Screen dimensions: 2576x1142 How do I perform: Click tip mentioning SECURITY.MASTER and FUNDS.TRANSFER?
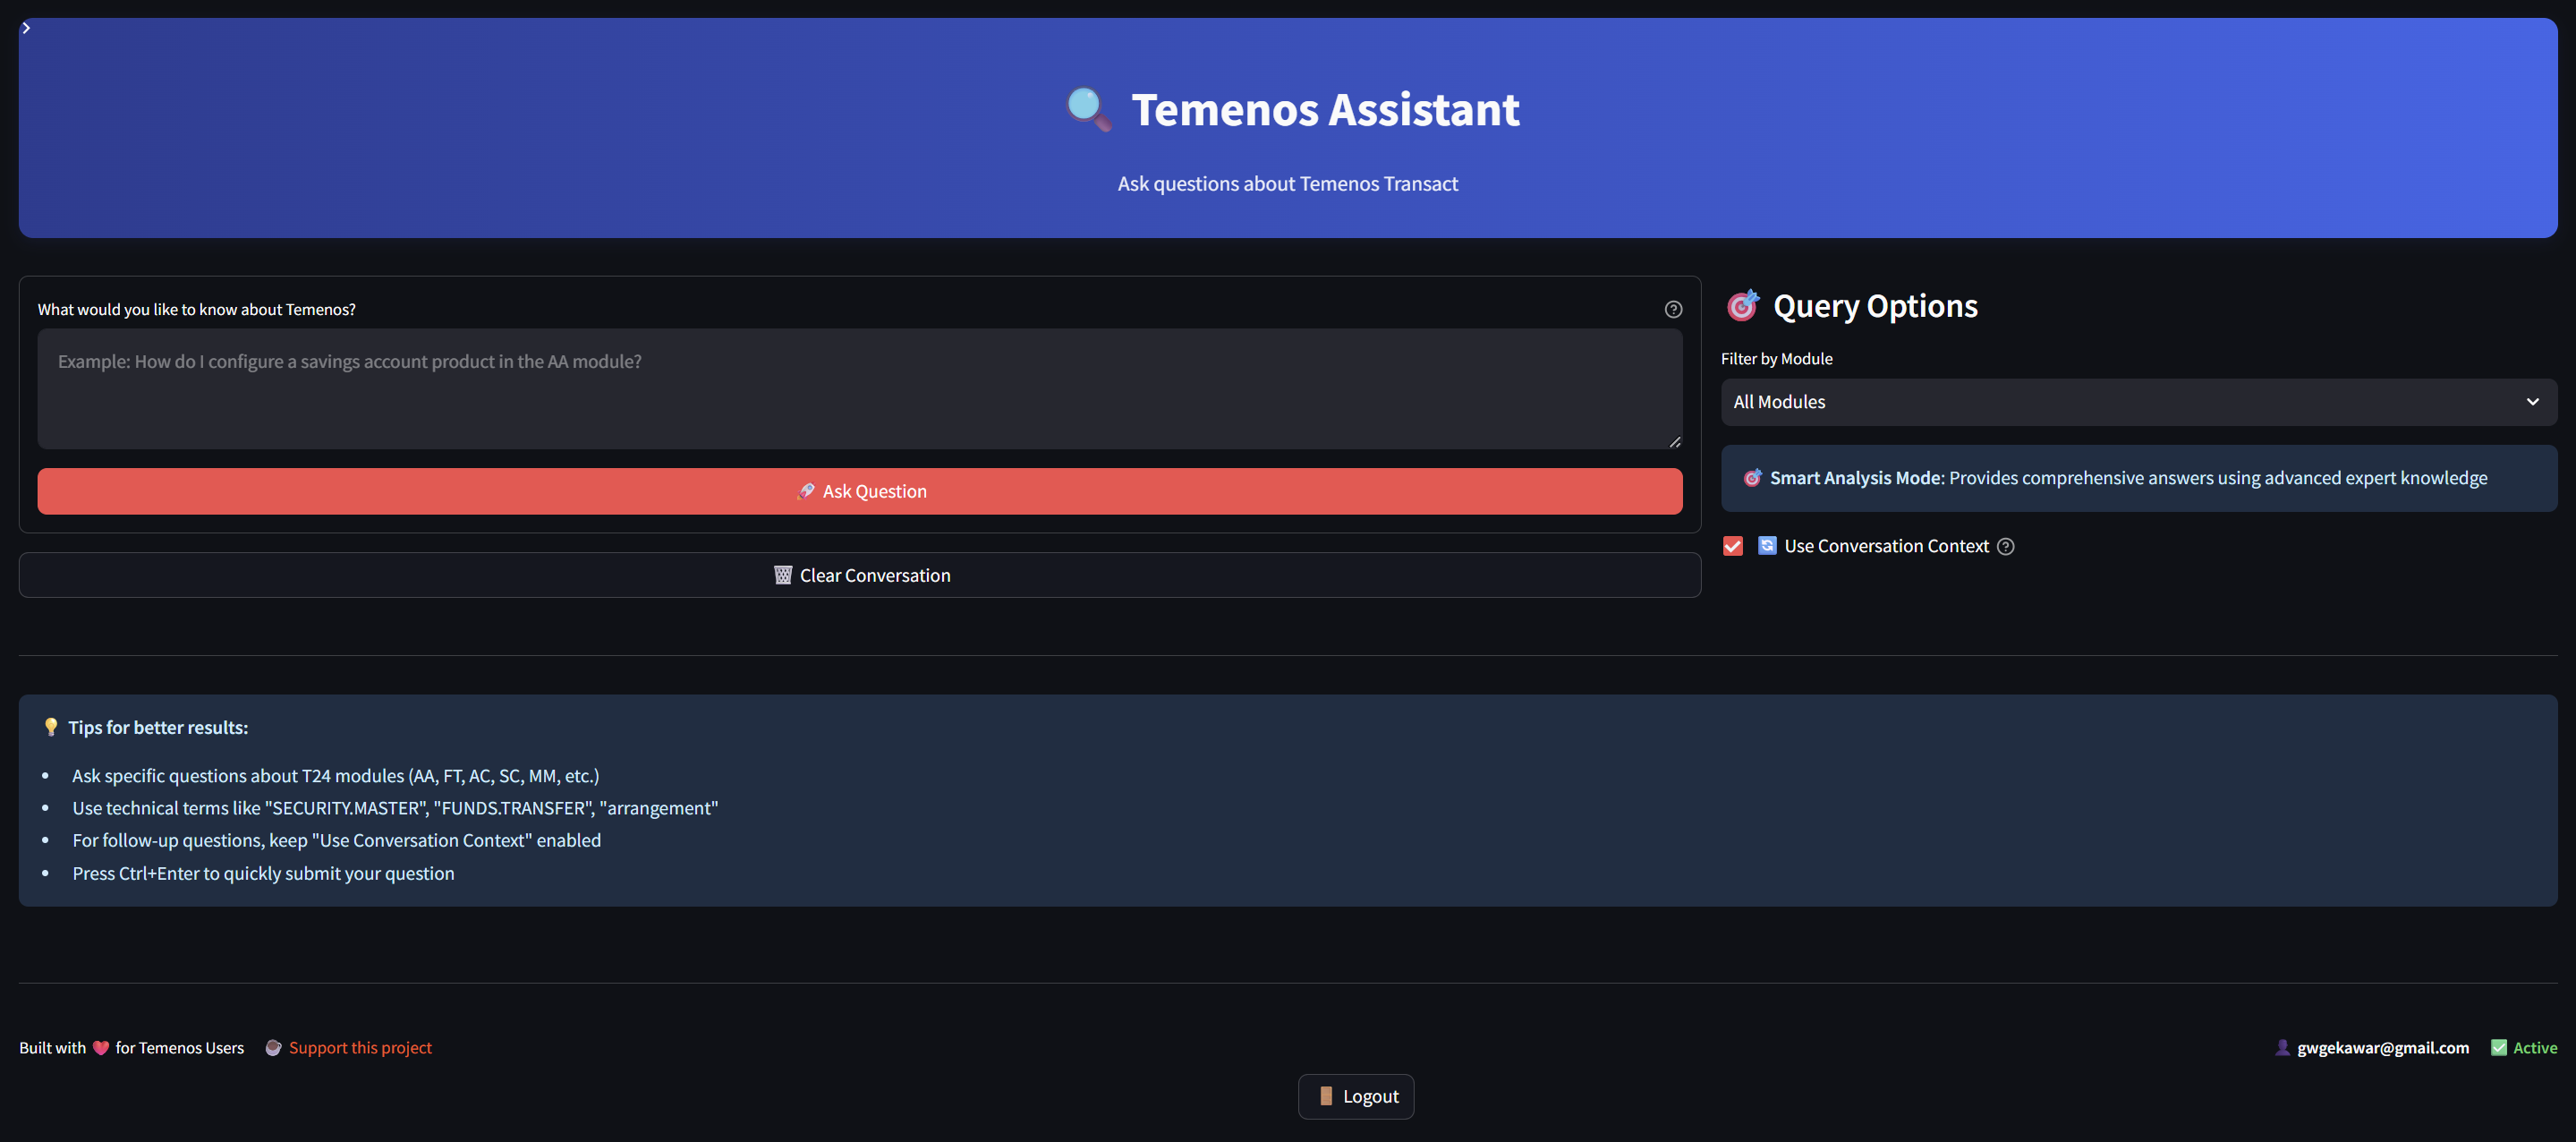click(x=395, y=808)
